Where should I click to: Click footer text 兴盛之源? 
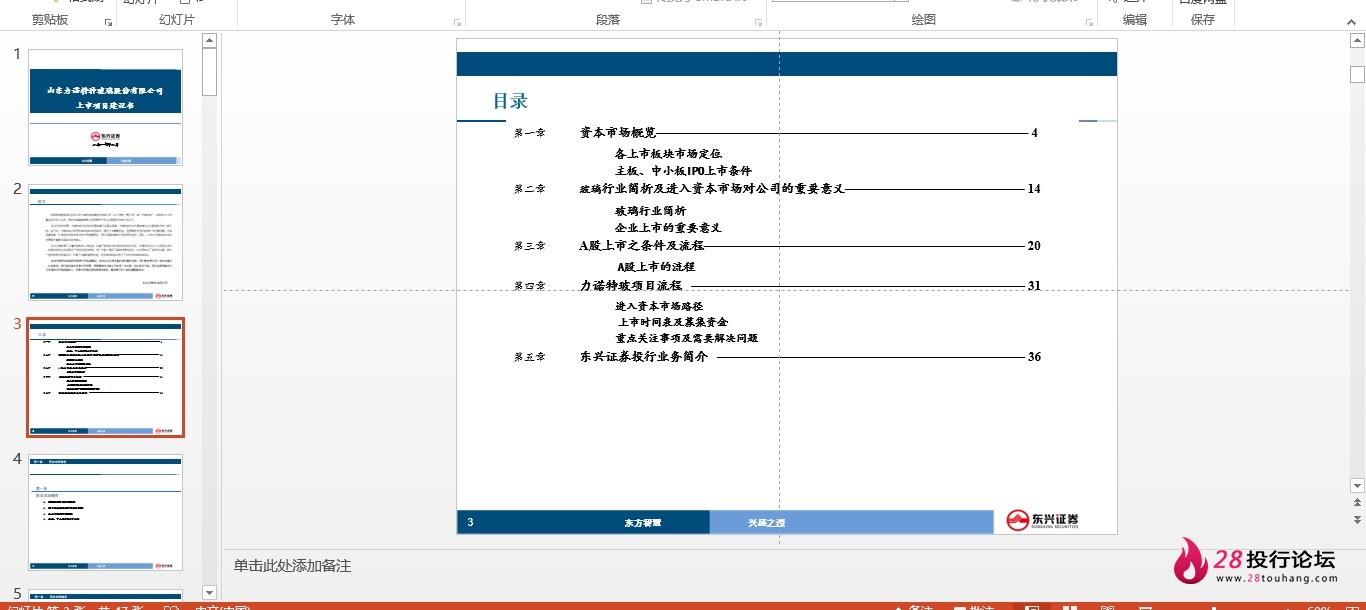(x=767, y=523)
